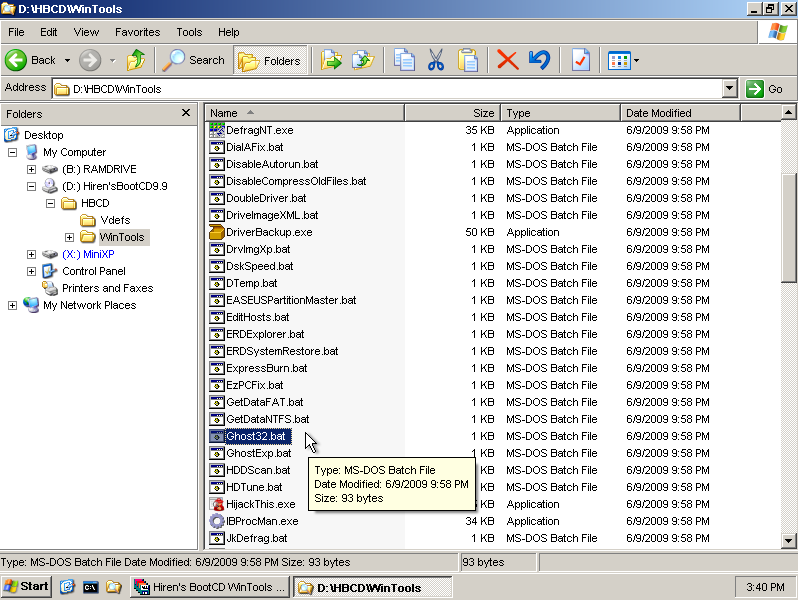The height and width of the screenshot is (600, 798).
Task: Expand the Control Panel node
Action: pyautogui.click(x=31, y=271)
